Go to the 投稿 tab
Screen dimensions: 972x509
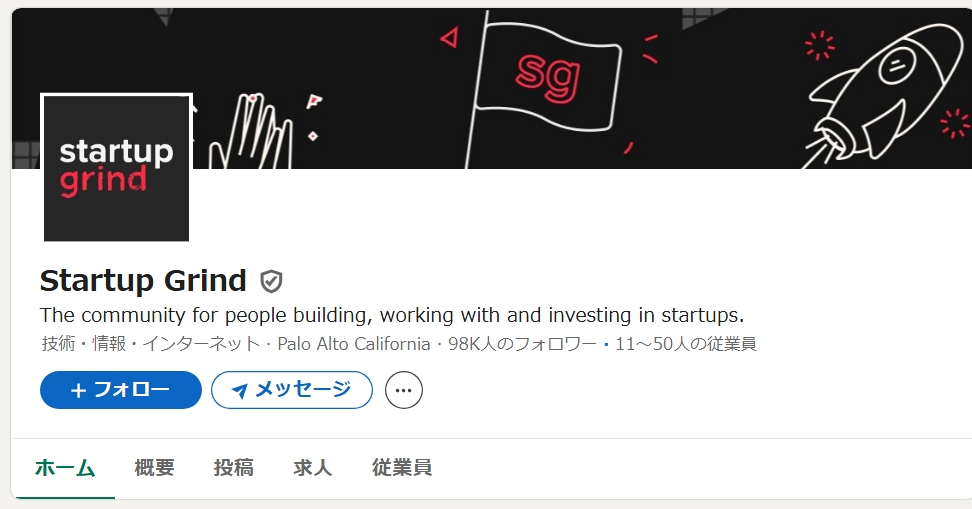pyautogui.click(x=234, y=468)
